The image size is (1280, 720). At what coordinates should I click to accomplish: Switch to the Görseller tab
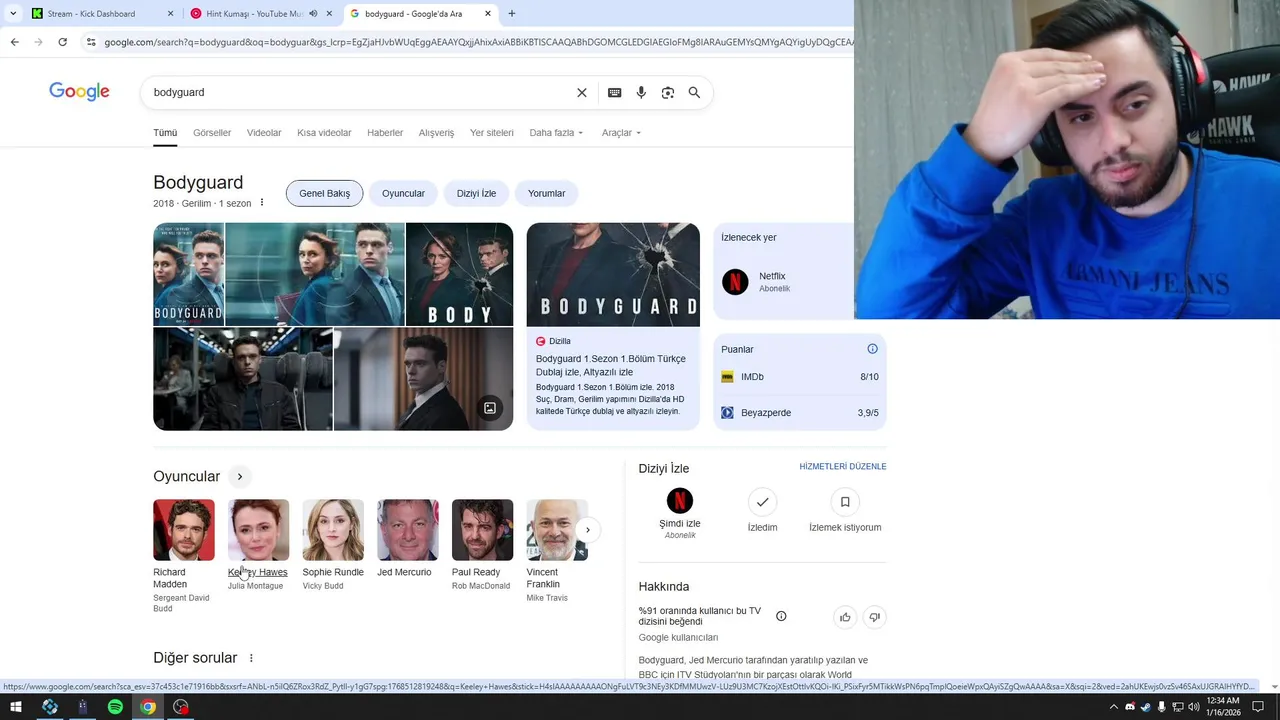212,133
